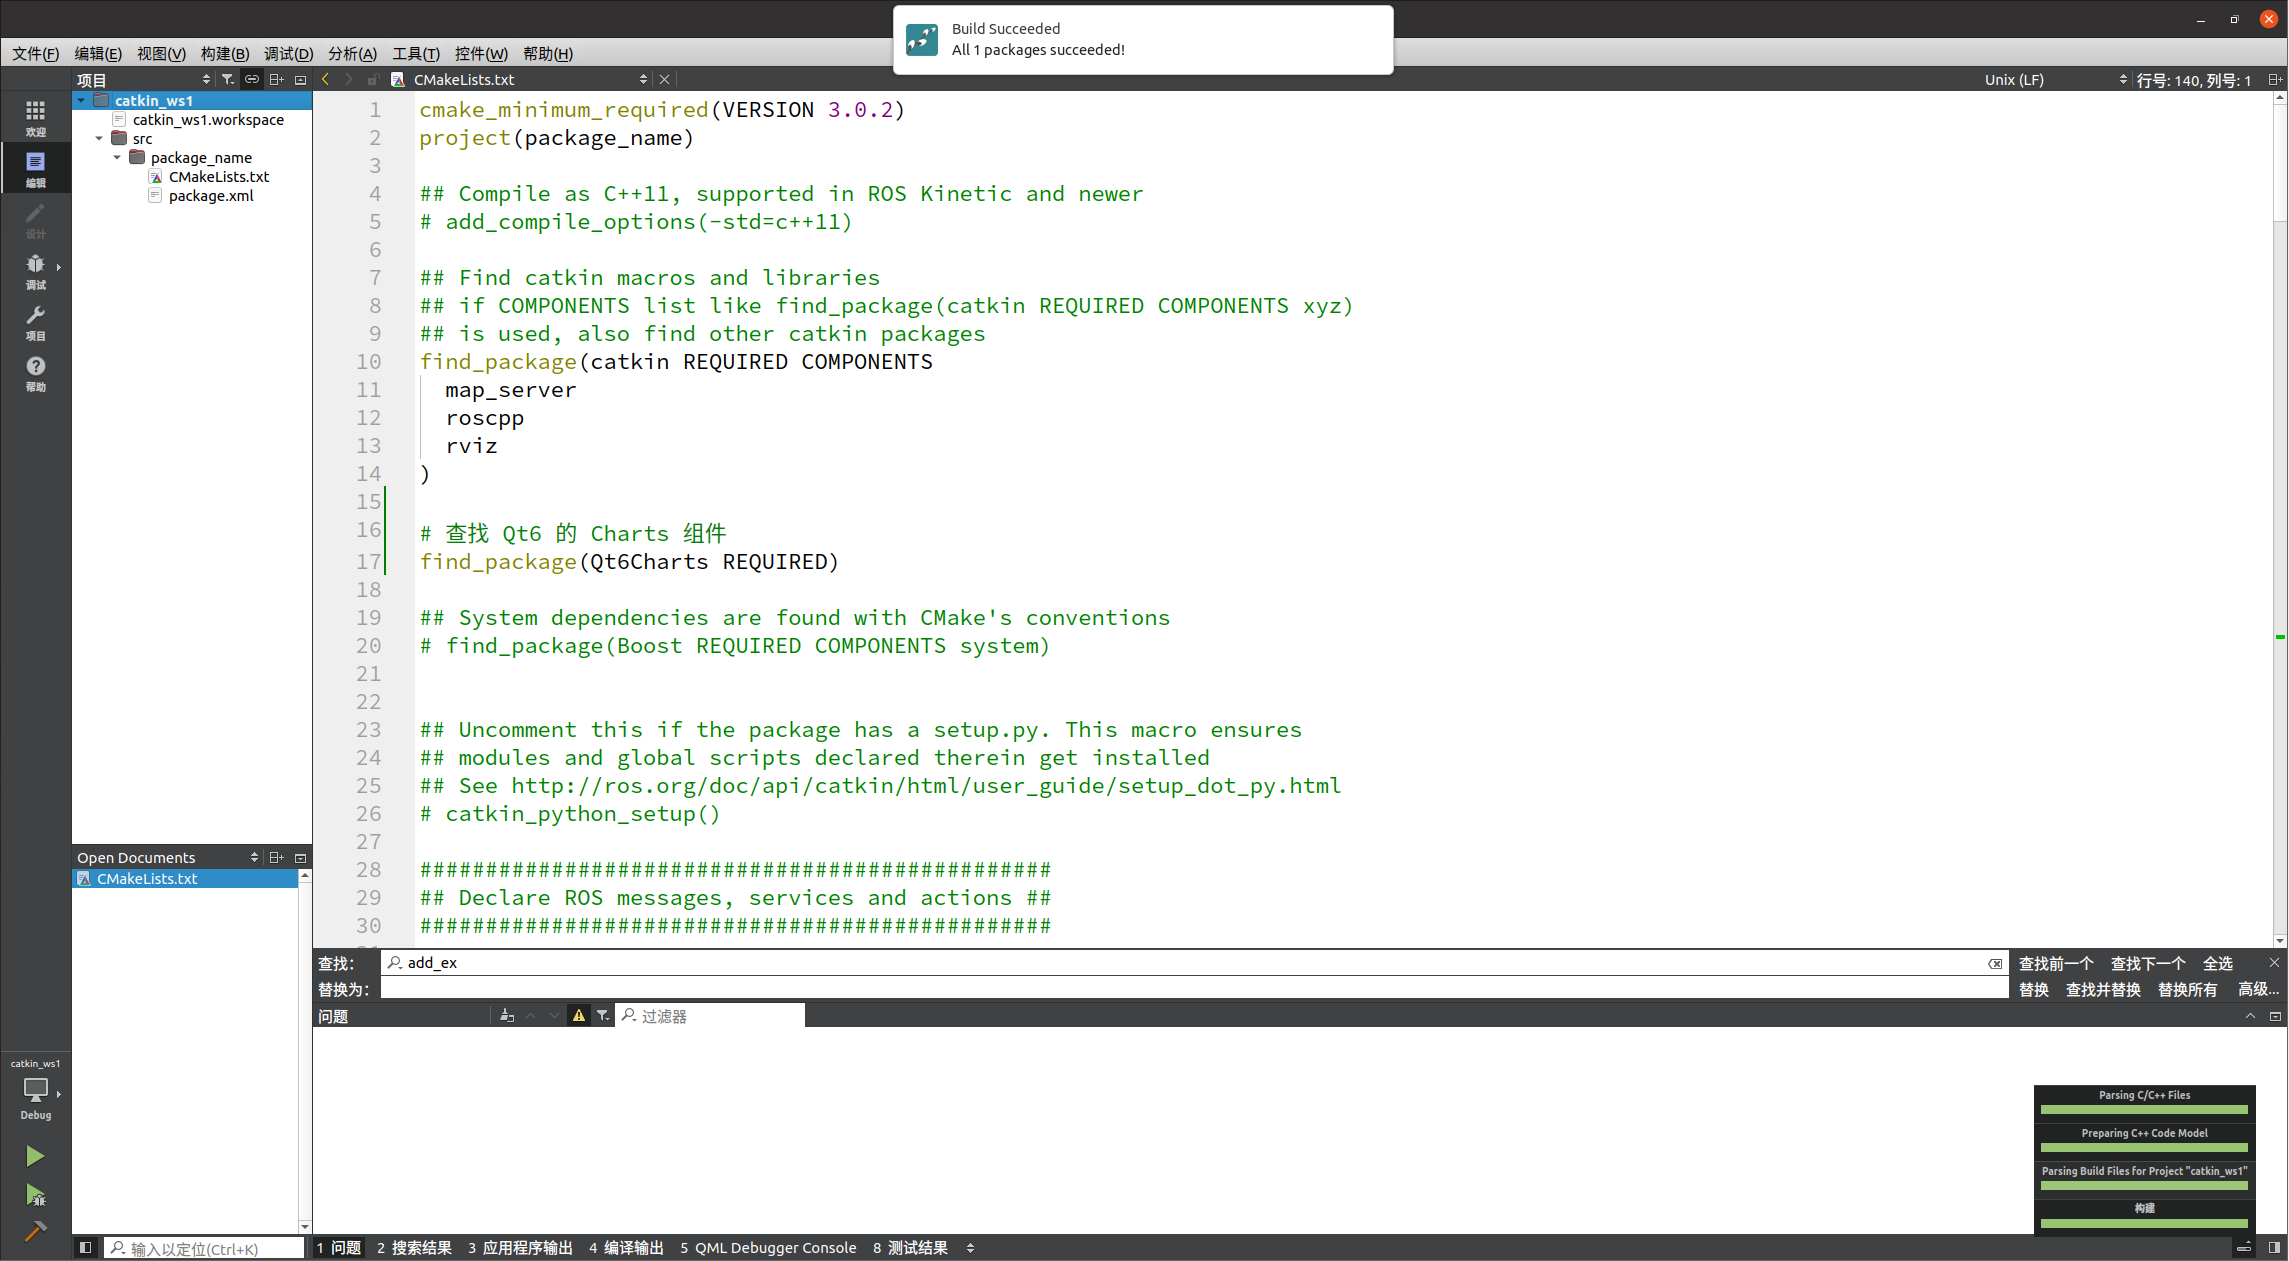This screenshot has width=2289, height=1261.
Task: Start debugging with run-bug icon
Action: [x=35, y=1194]
